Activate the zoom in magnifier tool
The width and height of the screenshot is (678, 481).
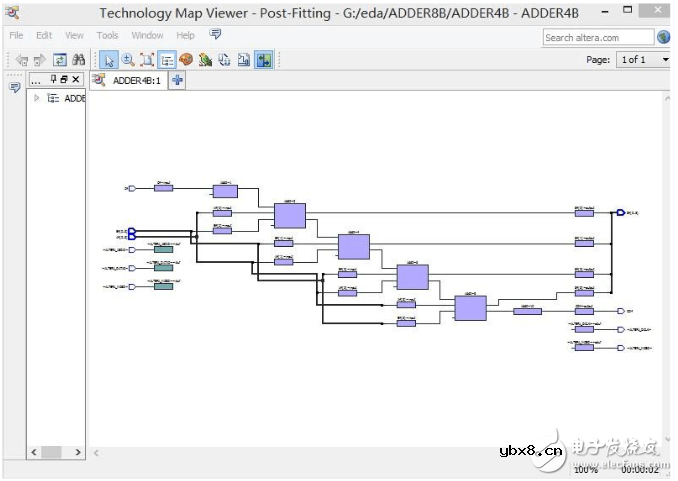click(128, 60)
